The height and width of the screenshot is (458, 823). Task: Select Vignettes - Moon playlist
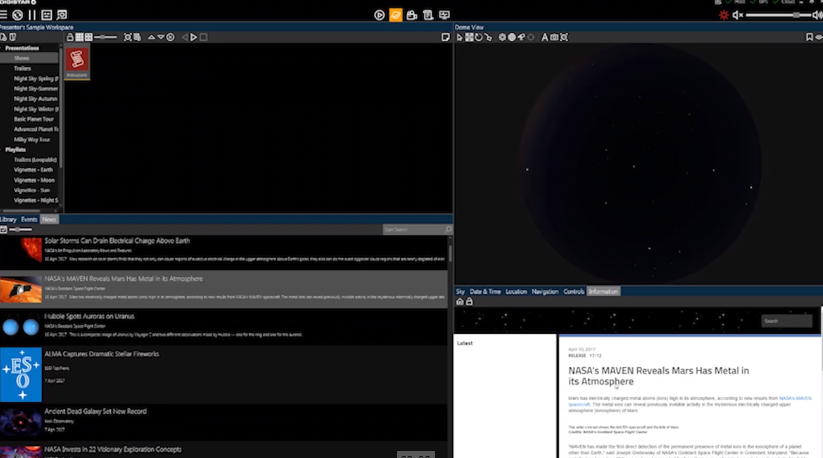pyautogui.click(x=34, y=180)
